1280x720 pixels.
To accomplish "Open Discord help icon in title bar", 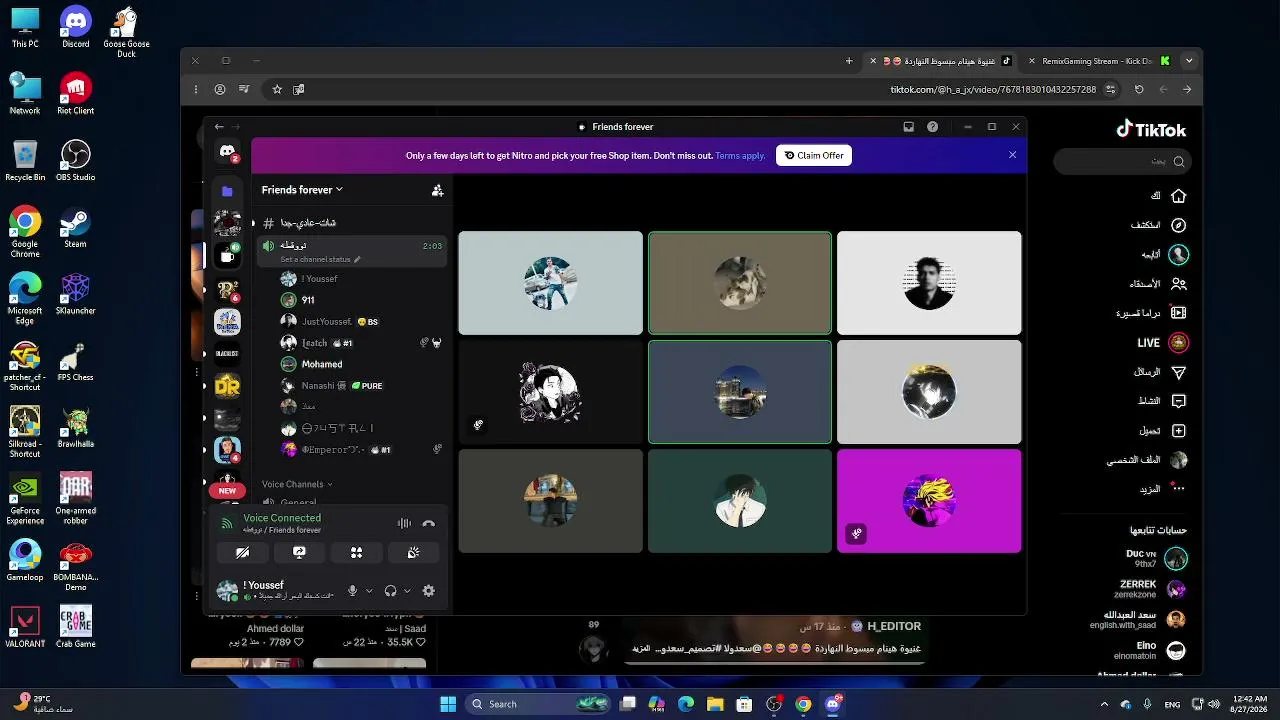I will click(x=933, y=127).
